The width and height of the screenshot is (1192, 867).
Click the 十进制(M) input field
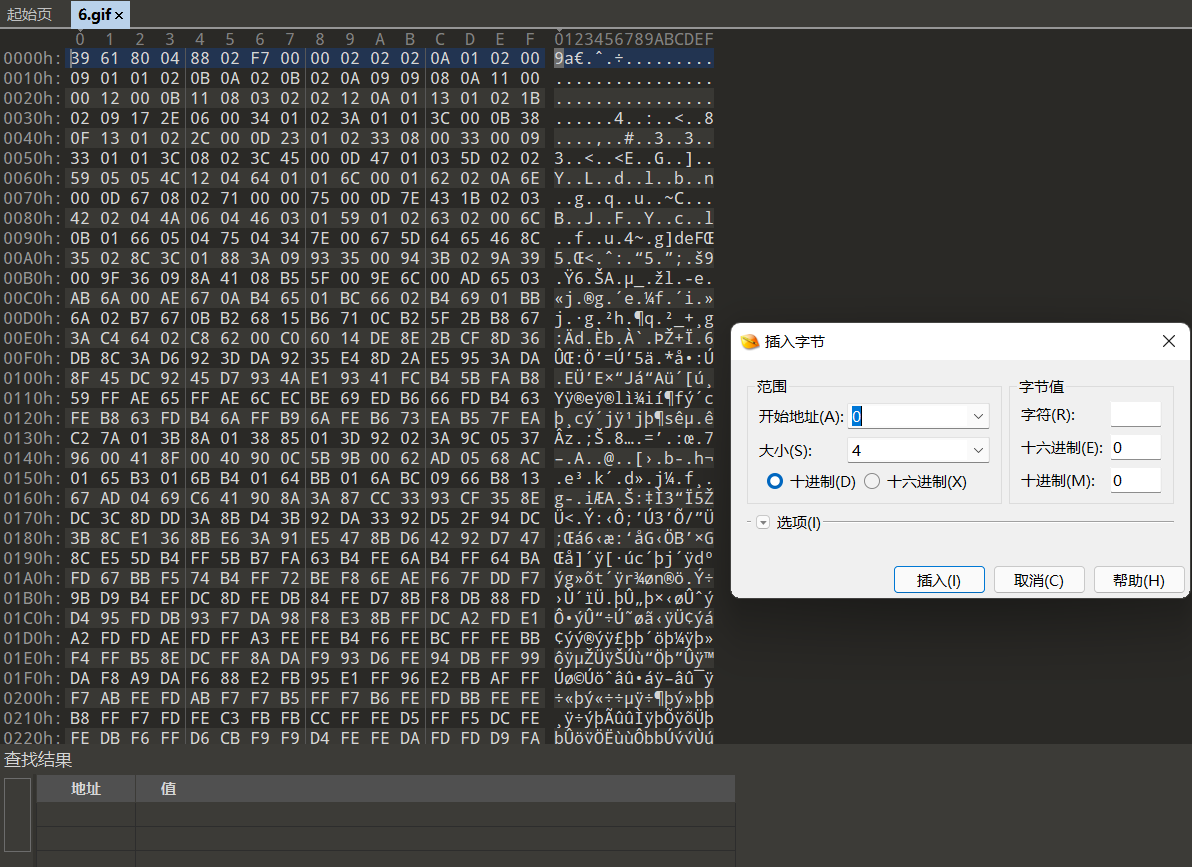pos(1135,480)
